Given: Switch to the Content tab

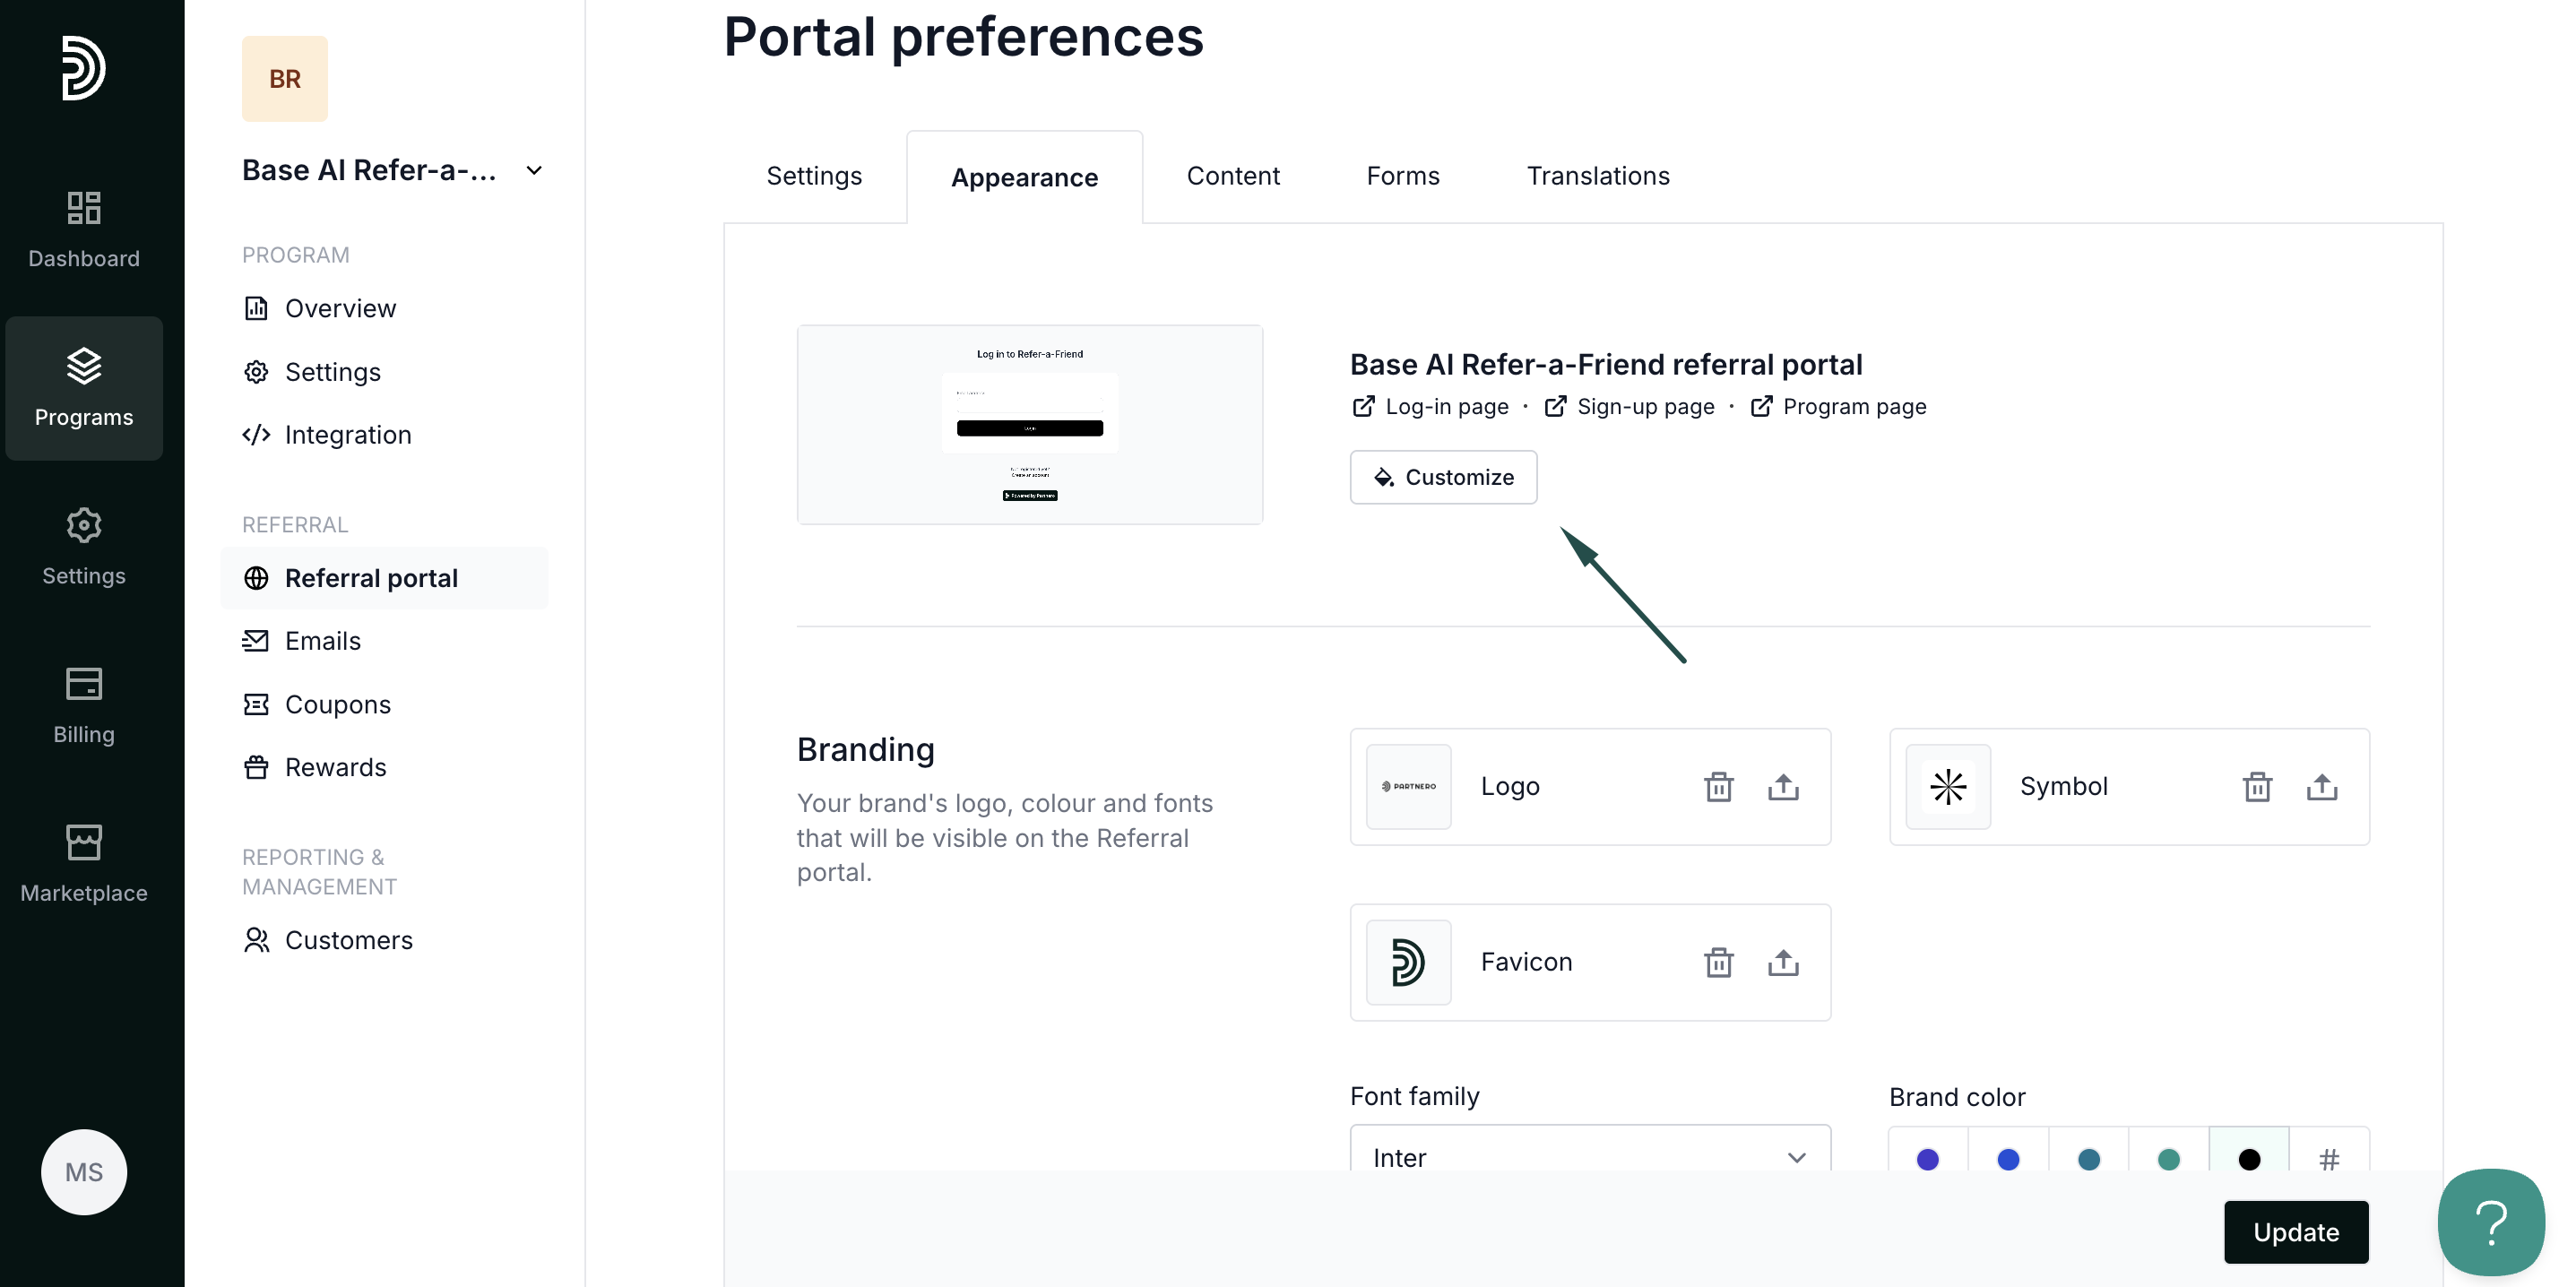Looking at the screenshot, I should (x=1232, y=176).
